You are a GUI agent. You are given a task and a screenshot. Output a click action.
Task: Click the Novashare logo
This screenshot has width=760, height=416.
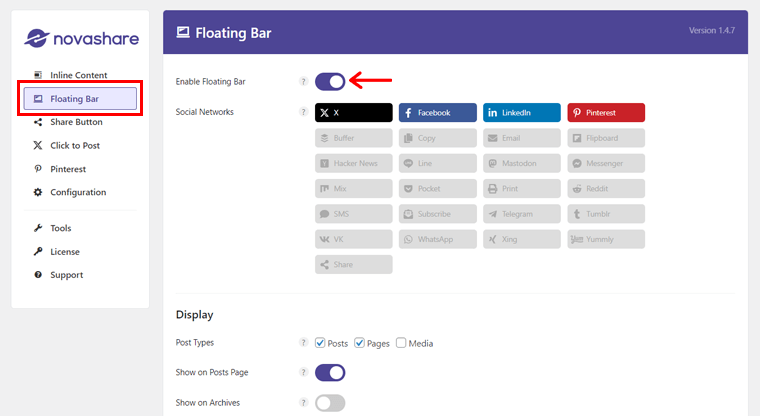pos(81,38)
